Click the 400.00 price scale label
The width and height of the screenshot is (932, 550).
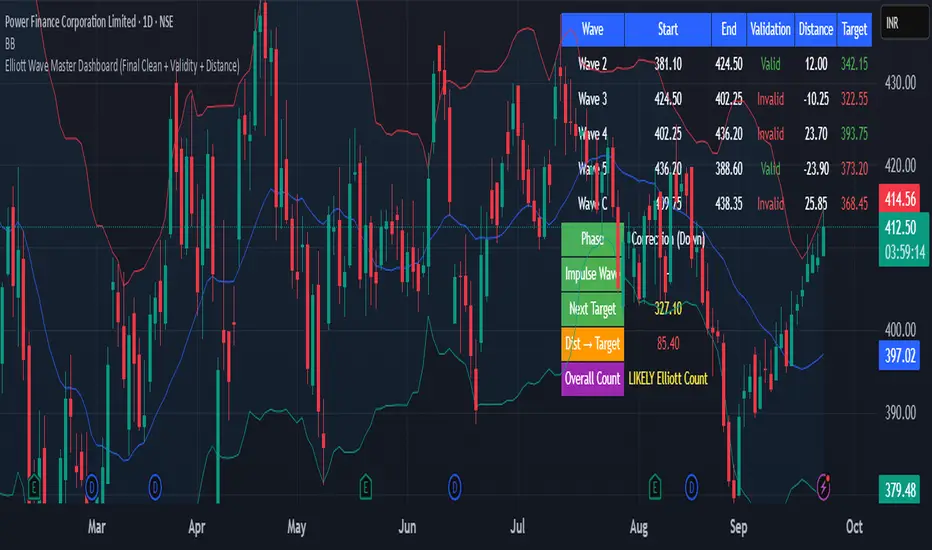900,330
